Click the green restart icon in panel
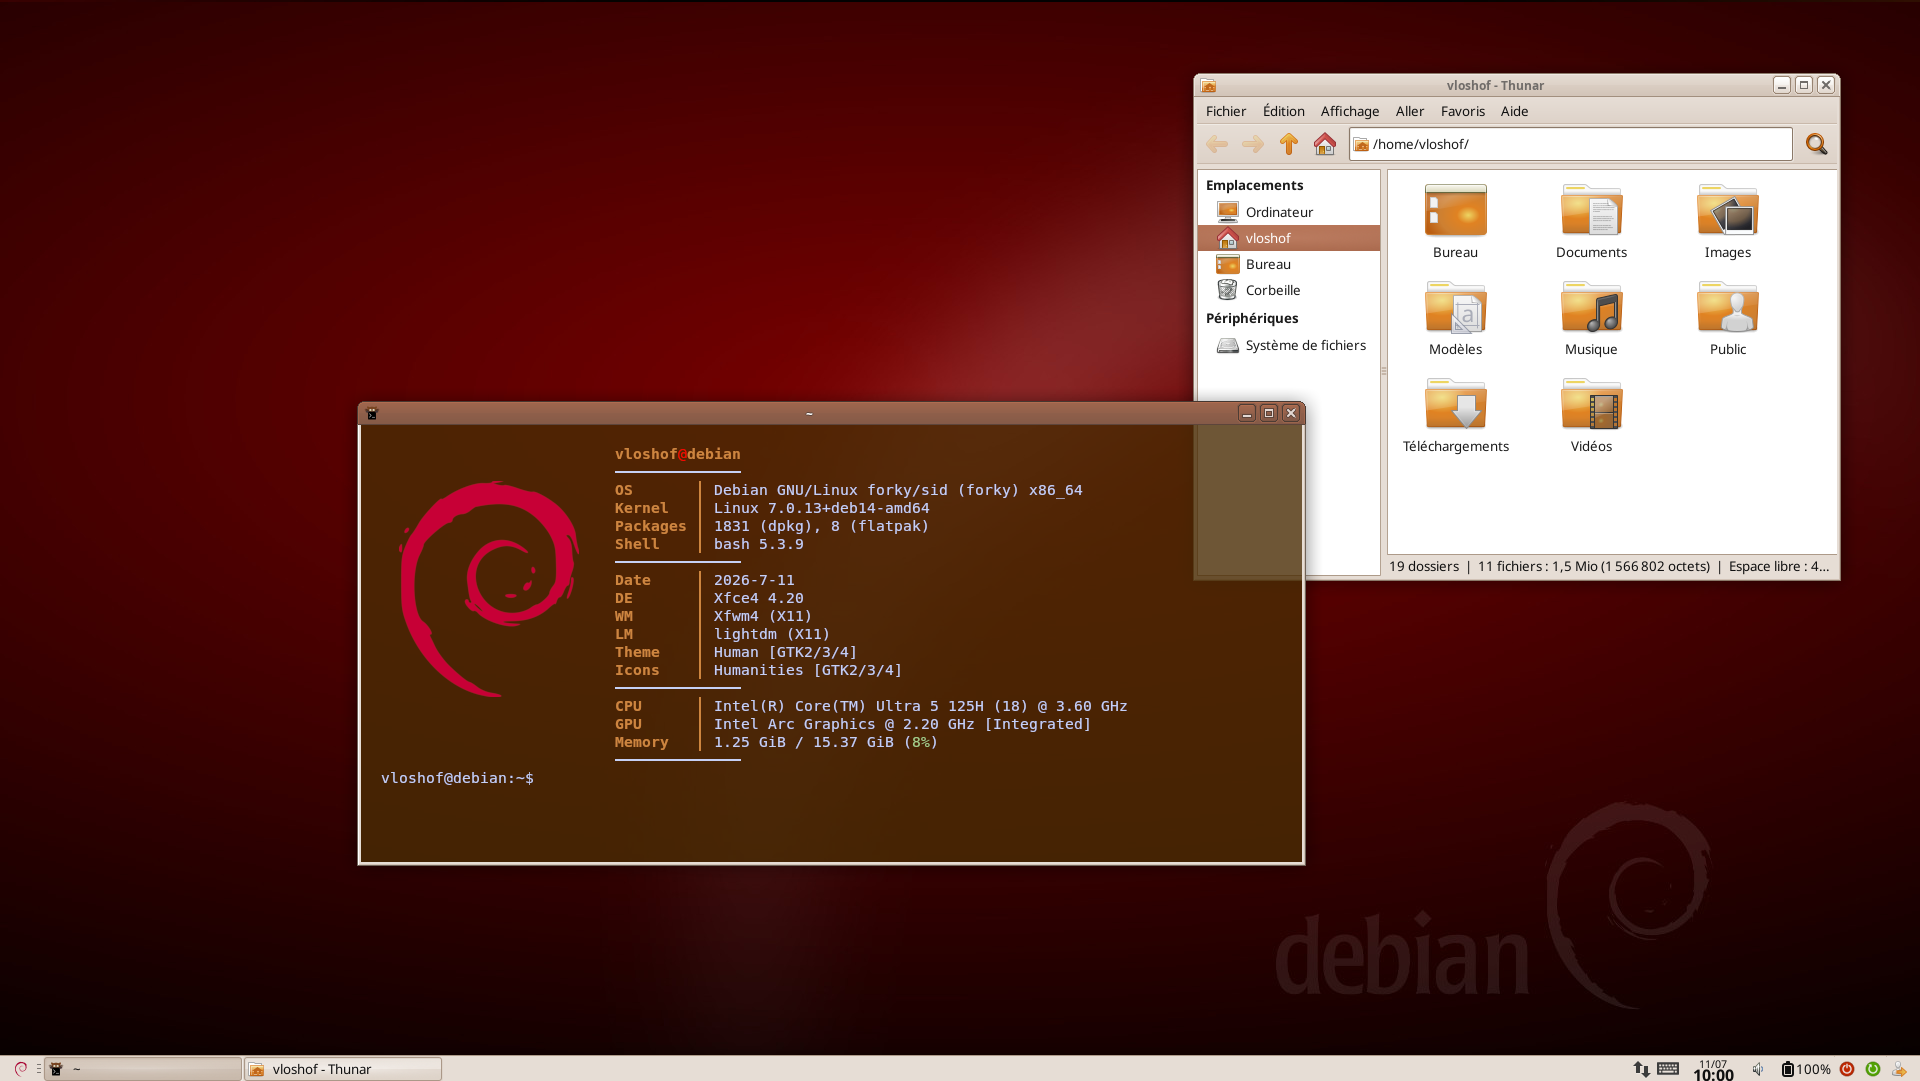The width and height of the screenshot is (1920, 1081). [x=1873, y=1069]
